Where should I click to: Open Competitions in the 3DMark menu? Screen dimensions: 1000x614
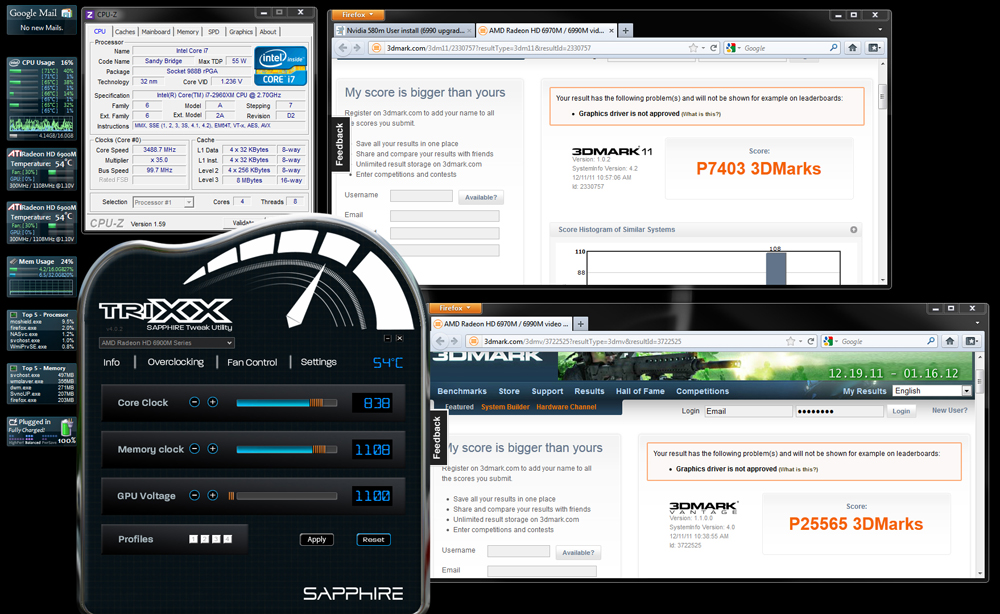click(702, 391)
